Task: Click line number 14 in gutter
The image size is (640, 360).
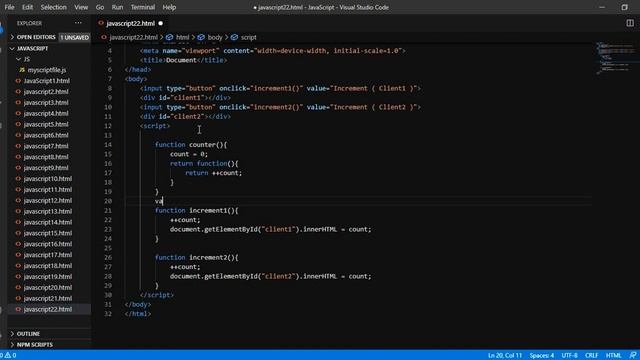Action: point(108,144)
